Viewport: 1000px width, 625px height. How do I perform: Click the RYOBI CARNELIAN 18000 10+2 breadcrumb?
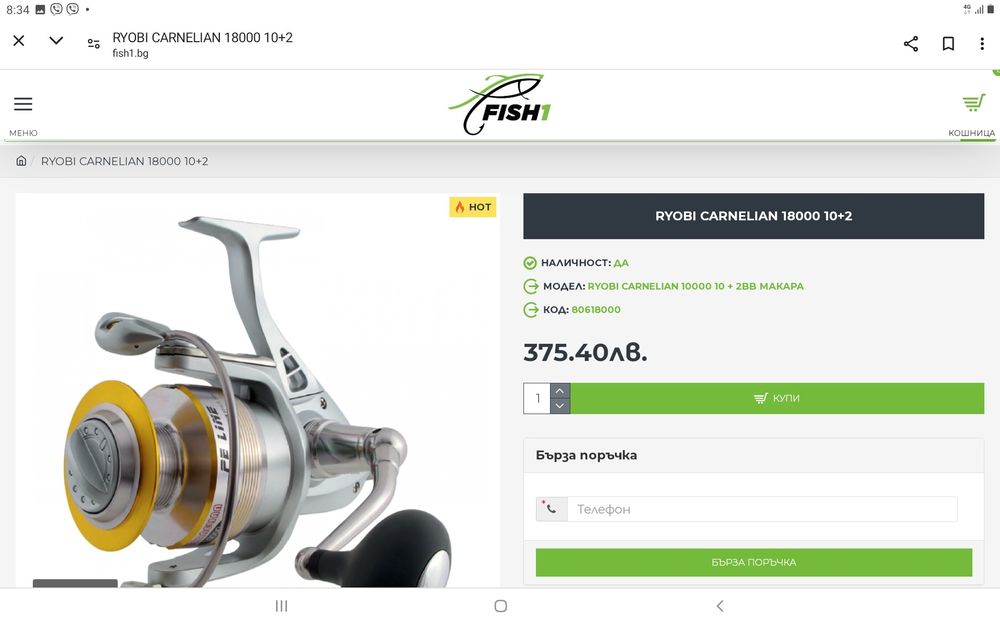click(x=124, y=161)
